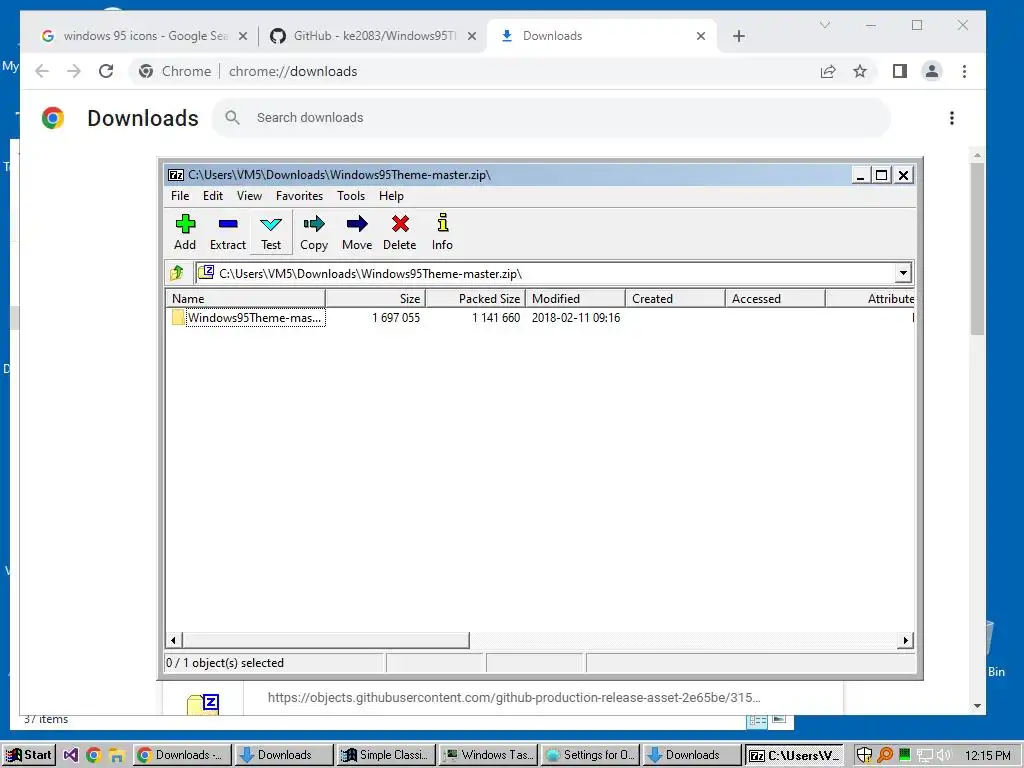Click the zip file icon in downloads list
1024x768 pixels.
203,704
